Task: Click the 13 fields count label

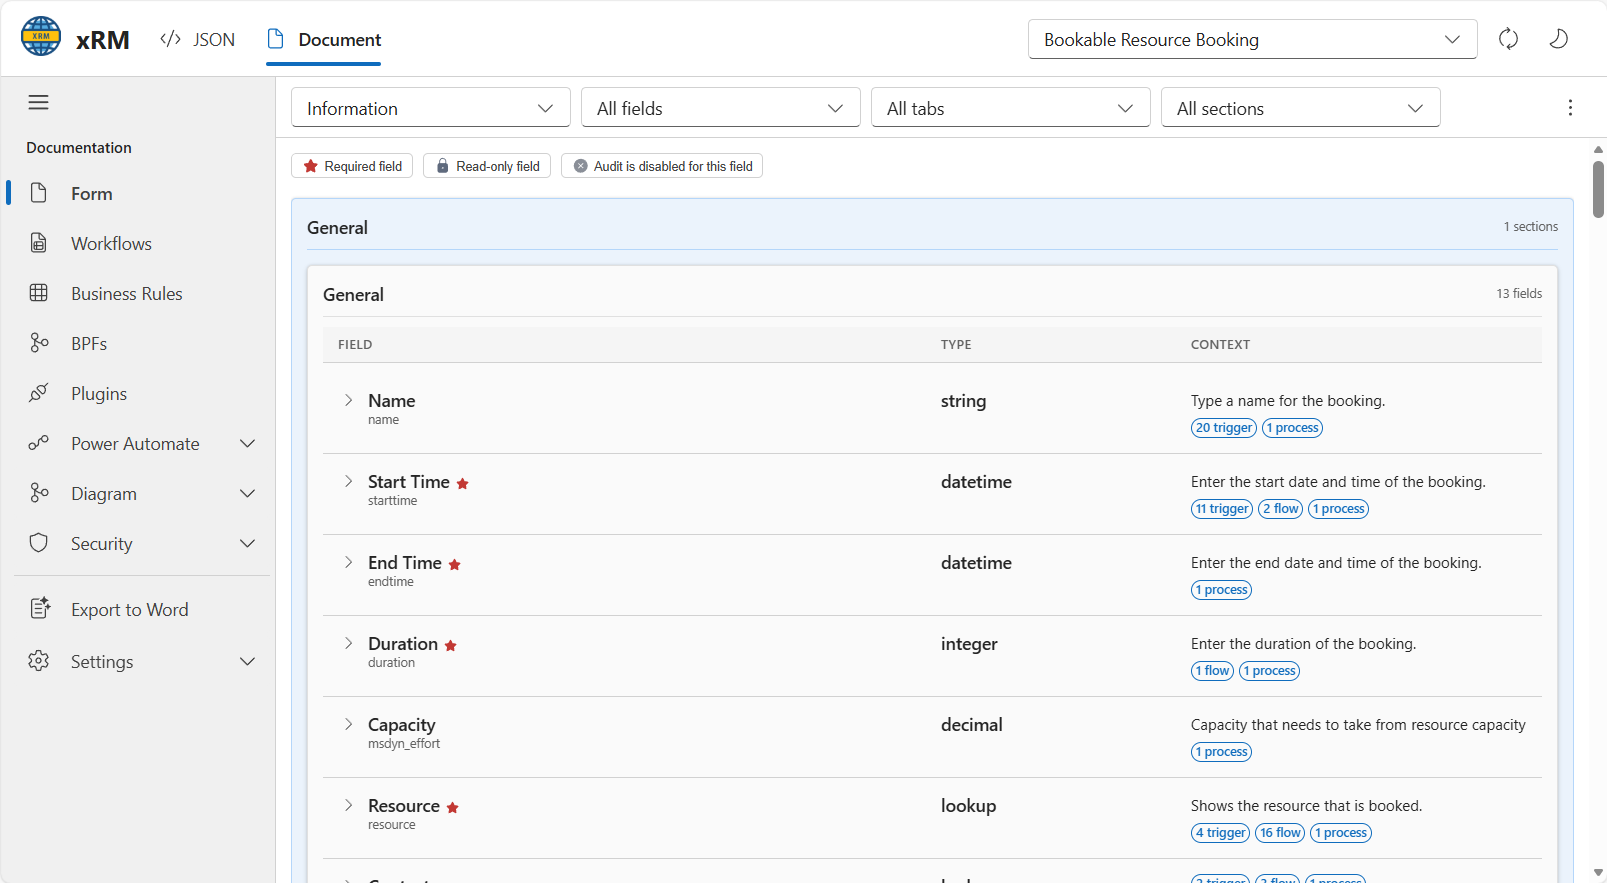Action: [1518, 293]
